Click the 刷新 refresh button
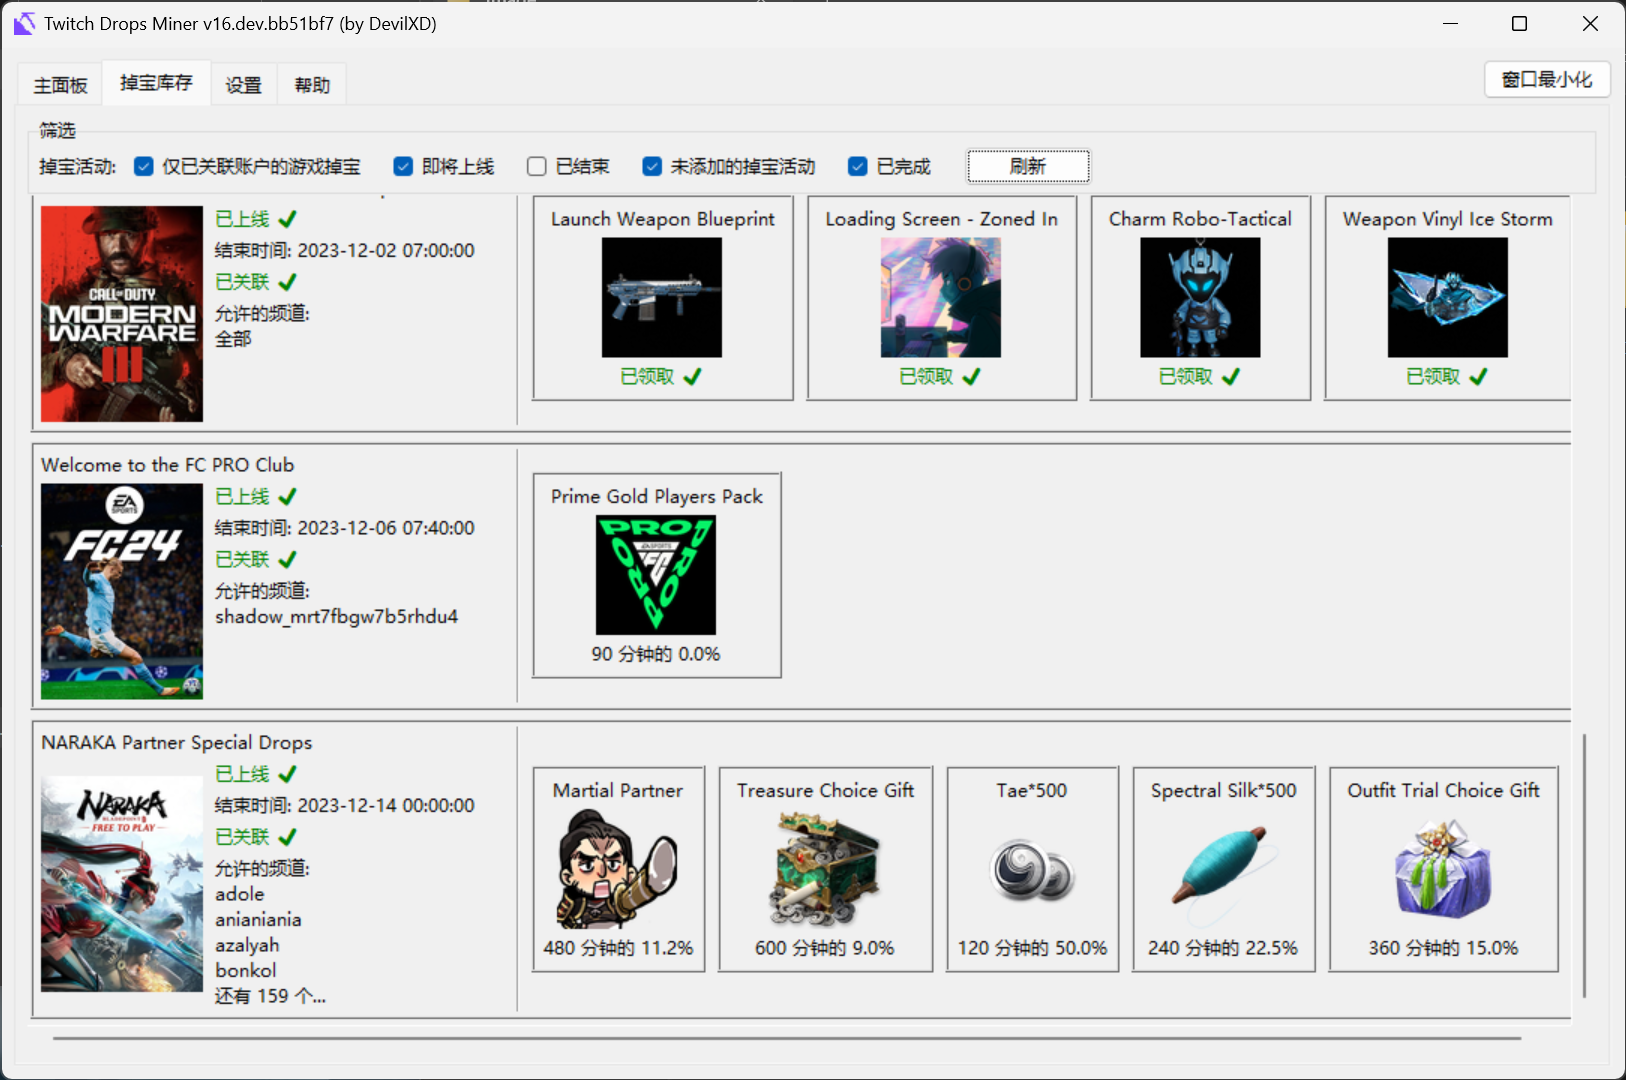Screen dimensions: 1626x1080 (1028, 166)
